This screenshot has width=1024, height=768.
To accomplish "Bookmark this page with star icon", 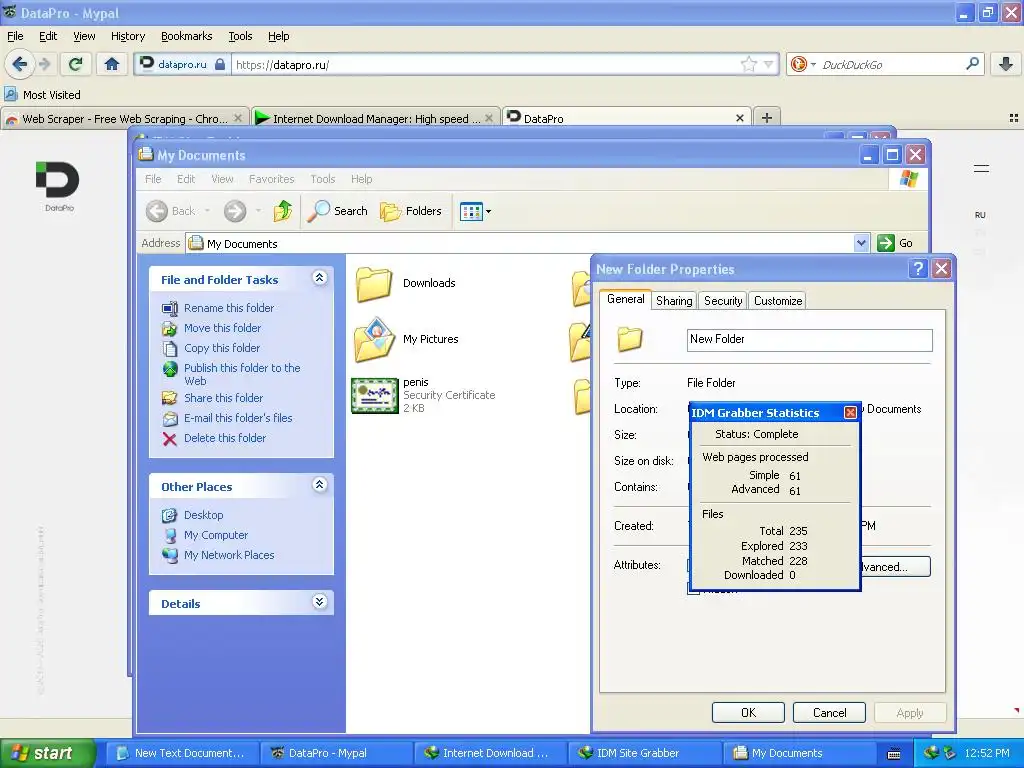I will coord(748,64).
